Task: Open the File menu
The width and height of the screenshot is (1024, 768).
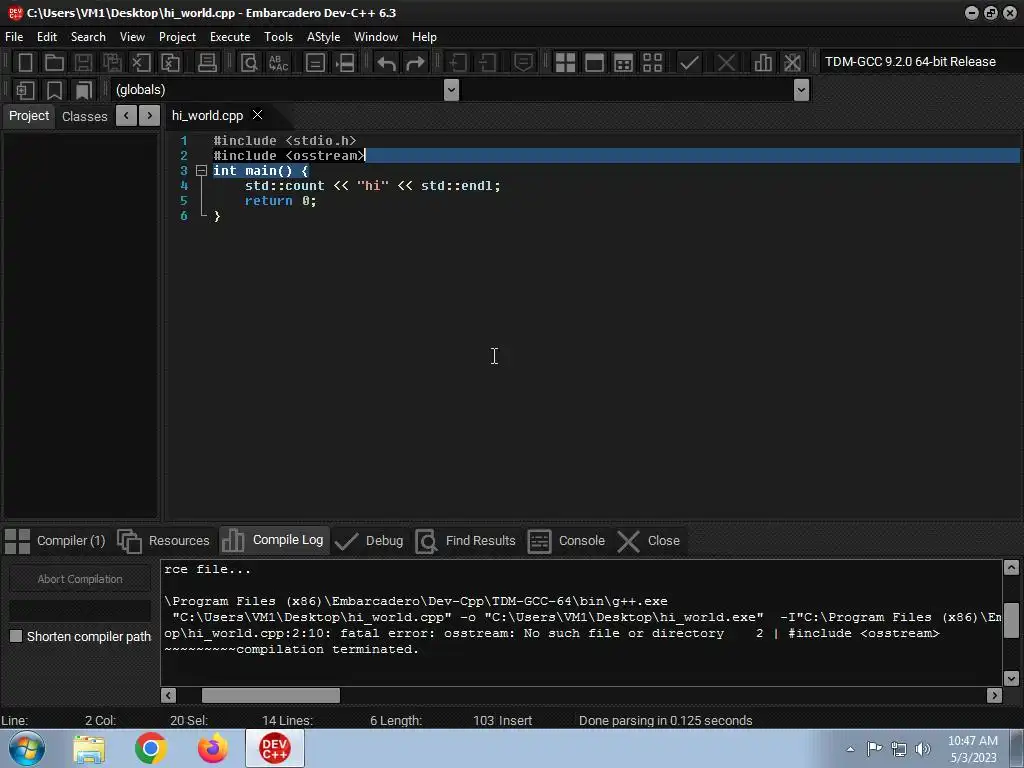Action: [x=14, y=37]
